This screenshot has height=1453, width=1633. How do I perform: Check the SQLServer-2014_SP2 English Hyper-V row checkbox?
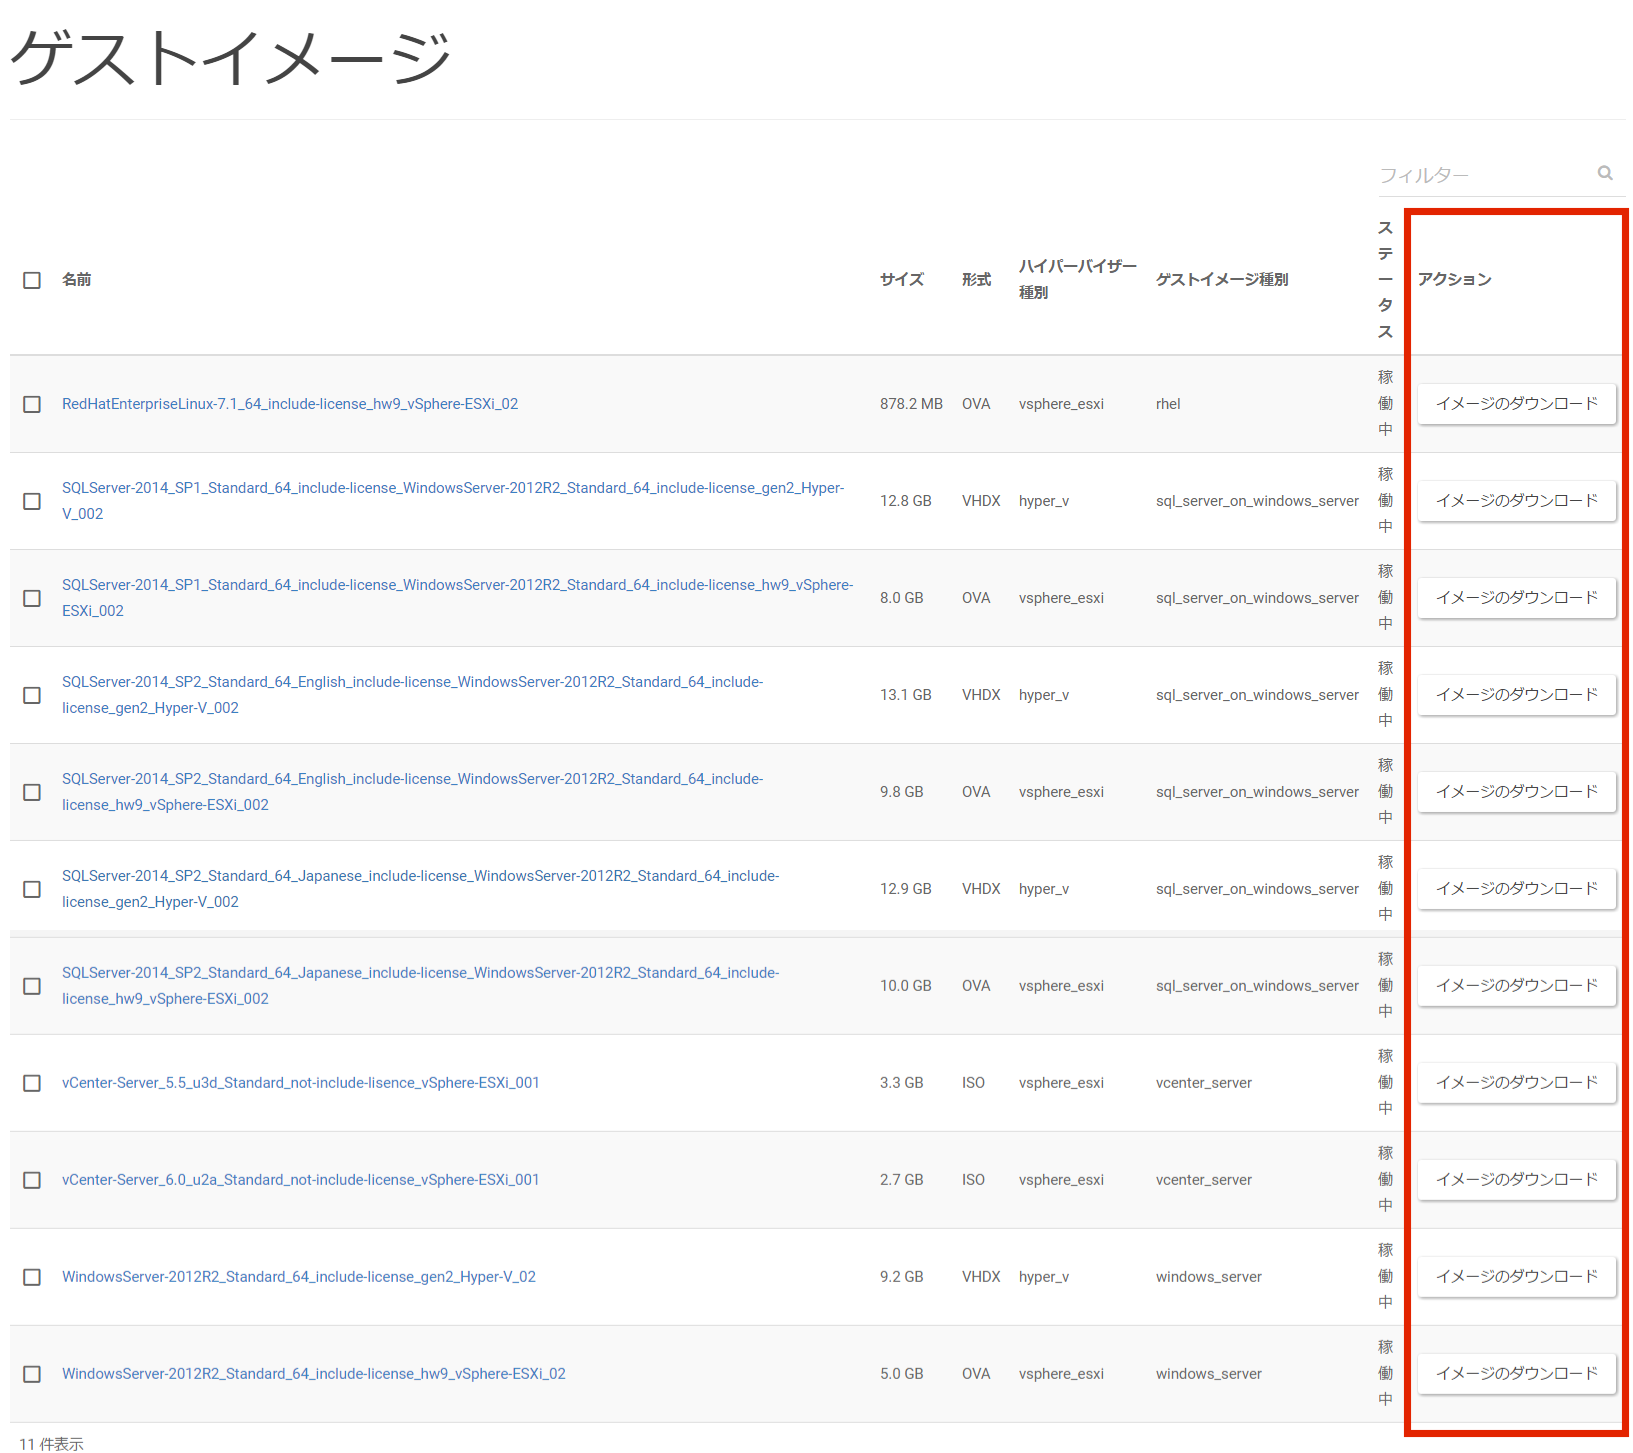tap(32, 695)
